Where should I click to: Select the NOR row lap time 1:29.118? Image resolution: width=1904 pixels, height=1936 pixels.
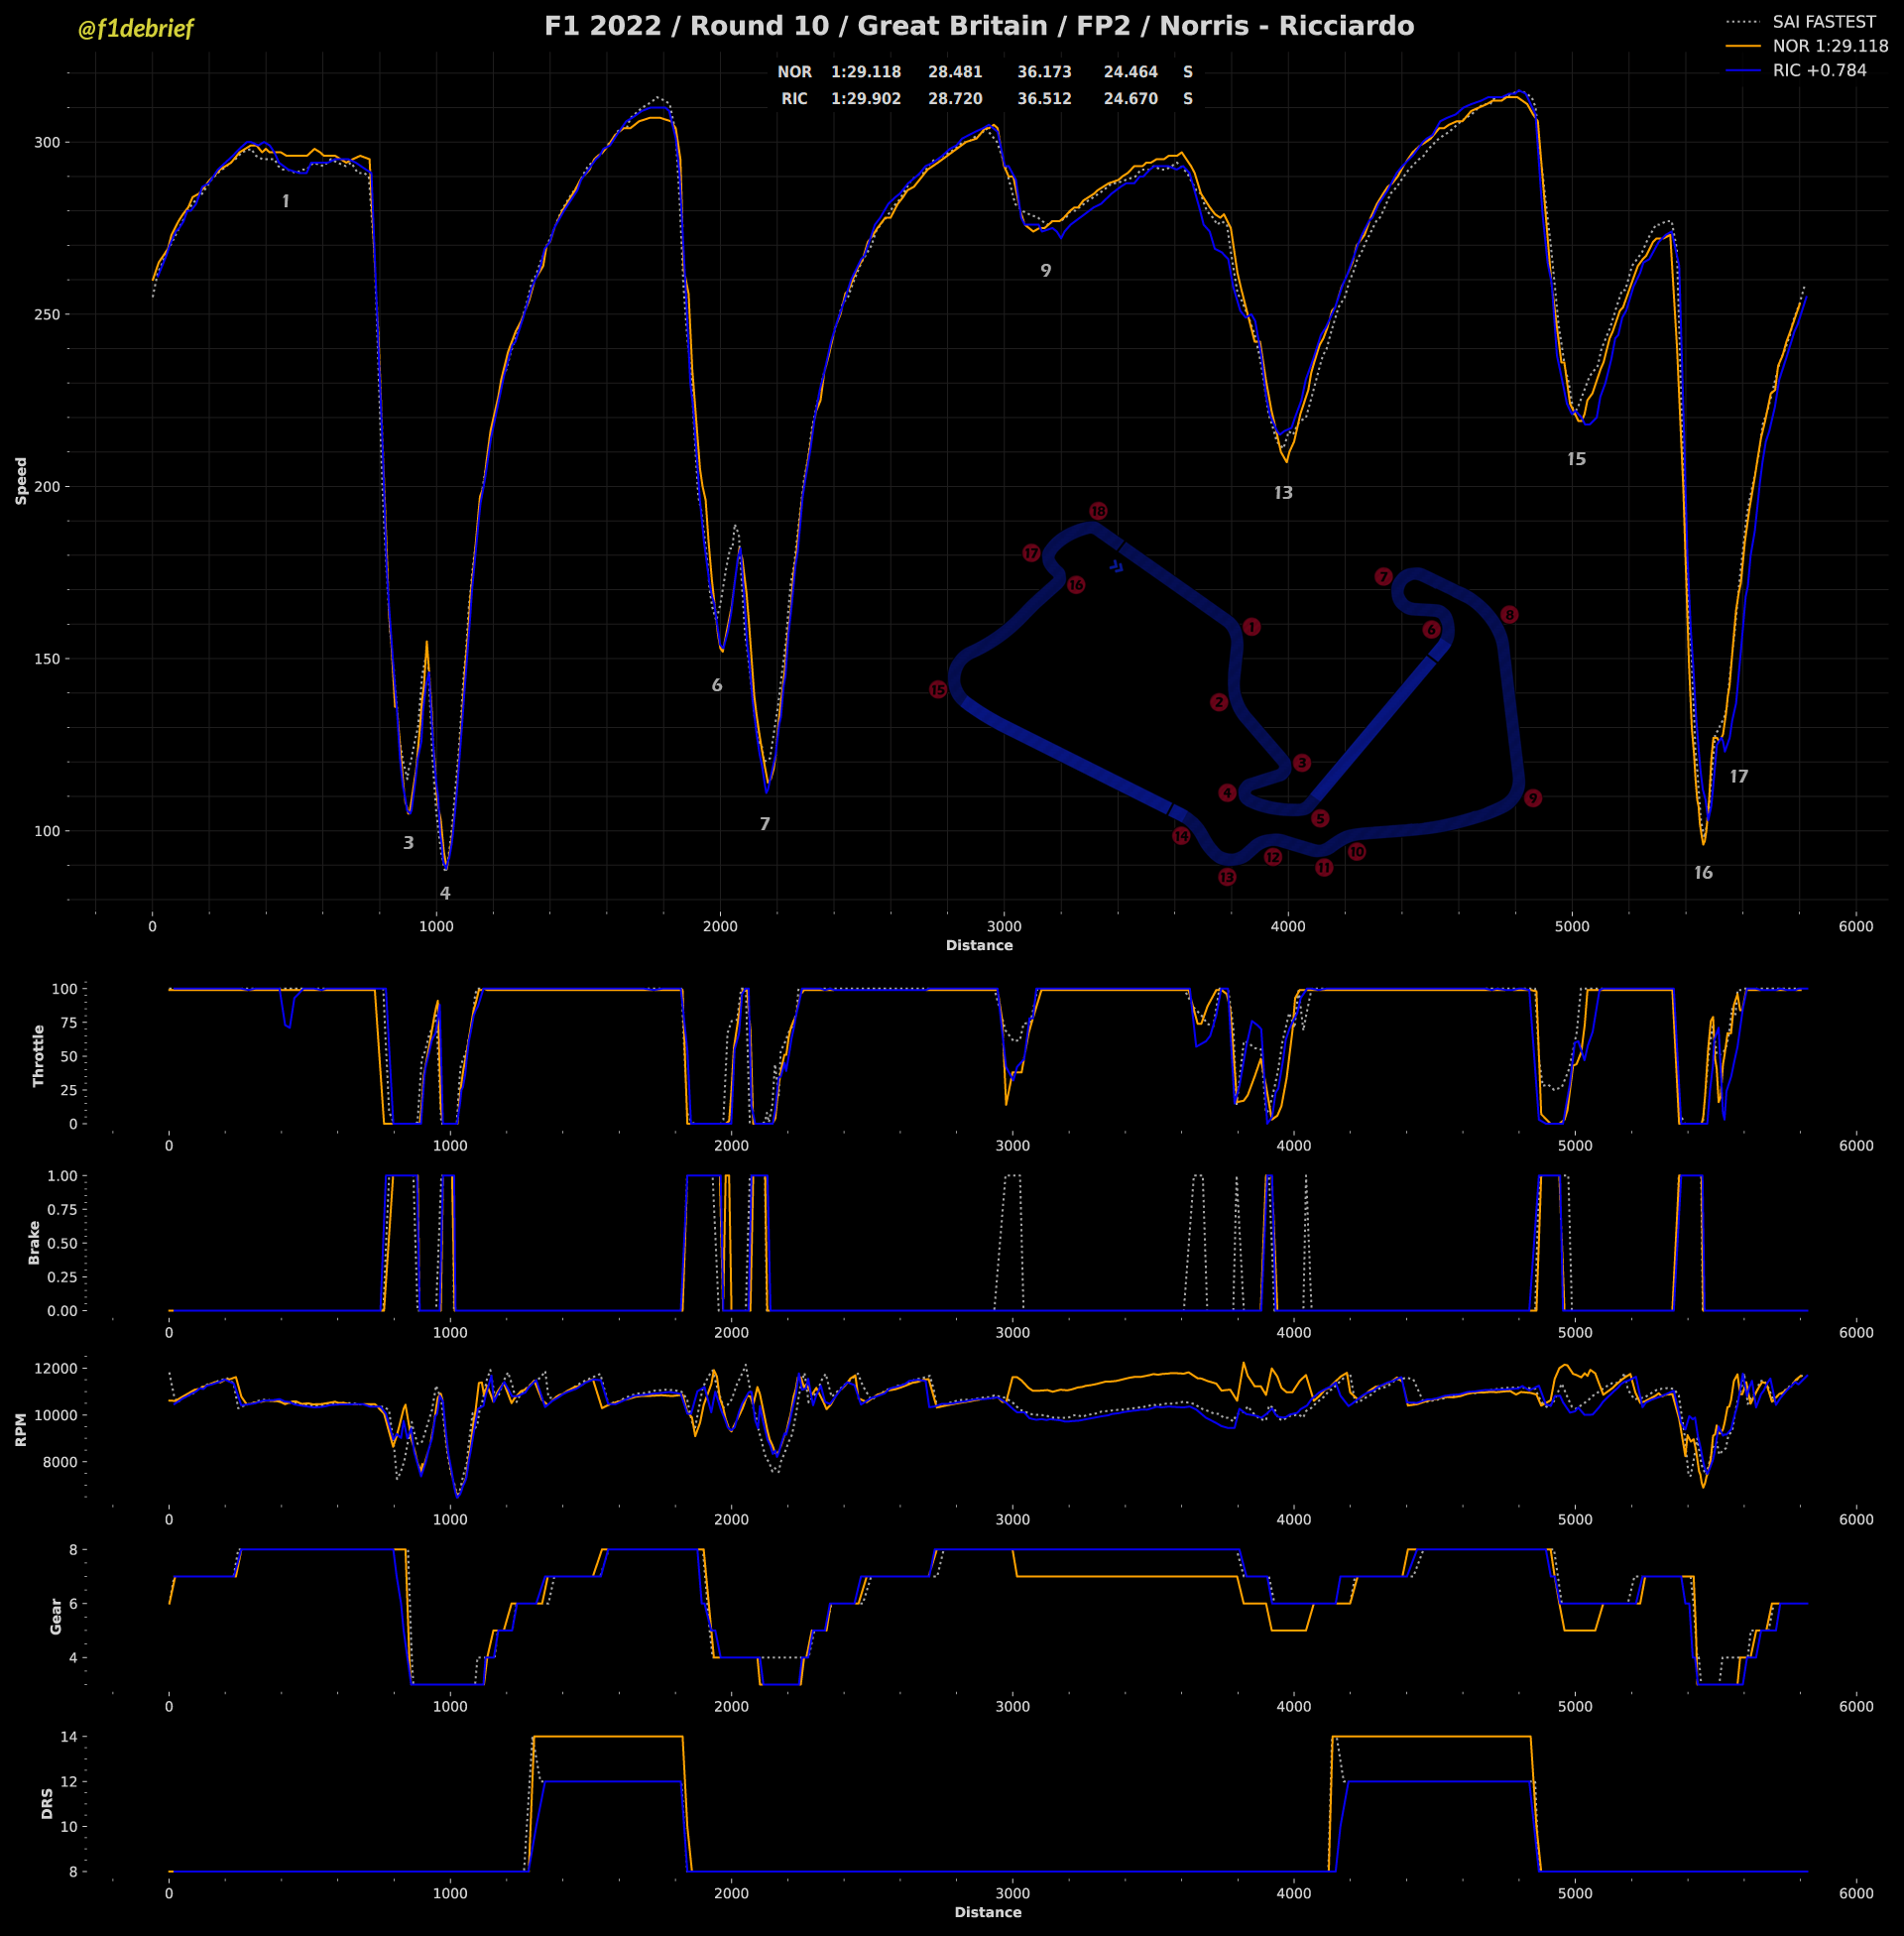tap(865, 72)
